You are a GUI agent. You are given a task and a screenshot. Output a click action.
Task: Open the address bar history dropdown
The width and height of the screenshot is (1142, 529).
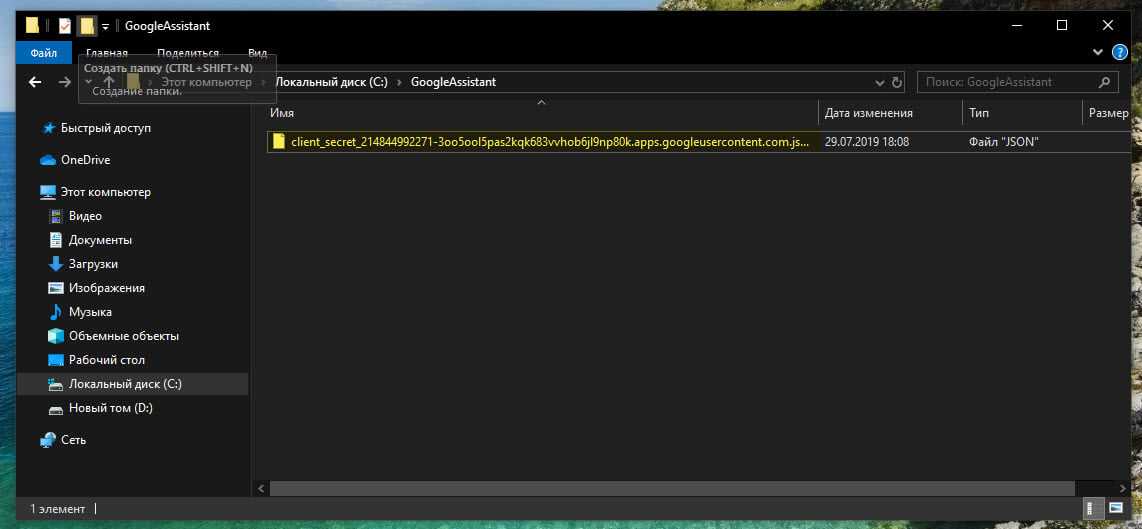click(878, 82)
